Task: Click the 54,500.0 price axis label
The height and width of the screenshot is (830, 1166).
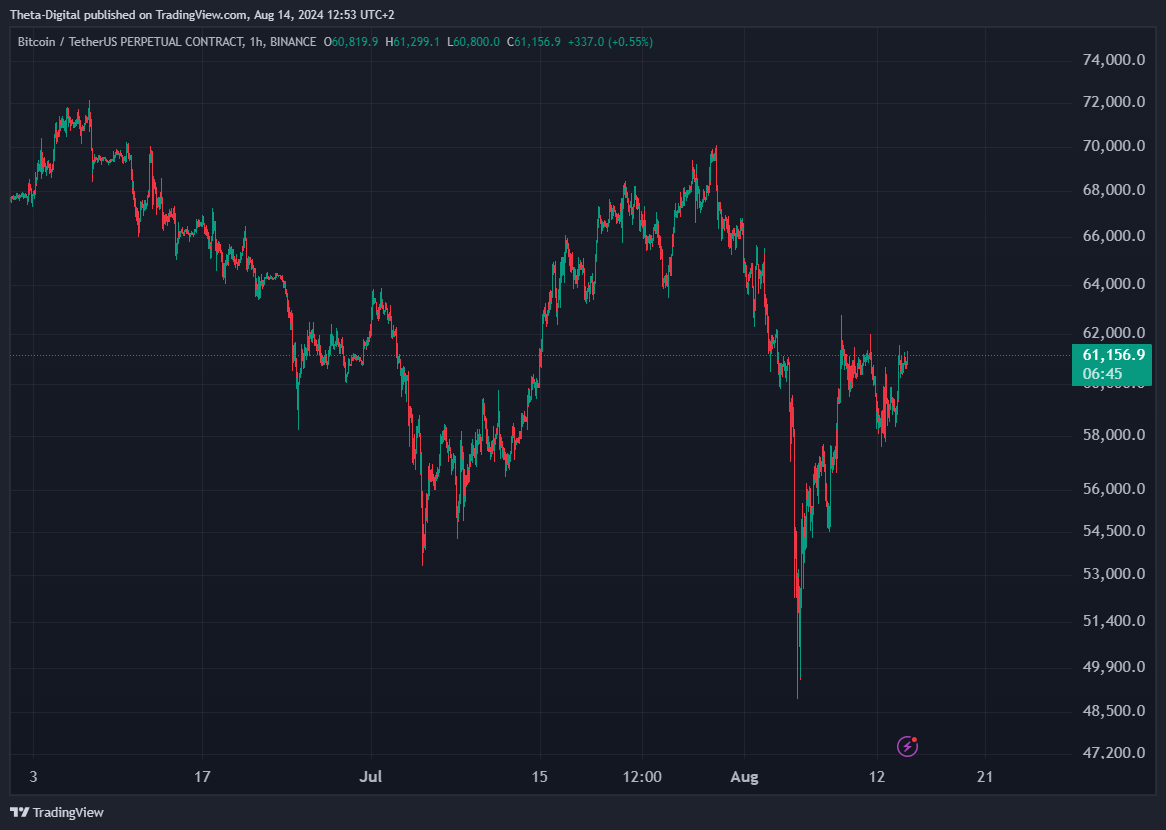Action: click(x=1113, y=531)
